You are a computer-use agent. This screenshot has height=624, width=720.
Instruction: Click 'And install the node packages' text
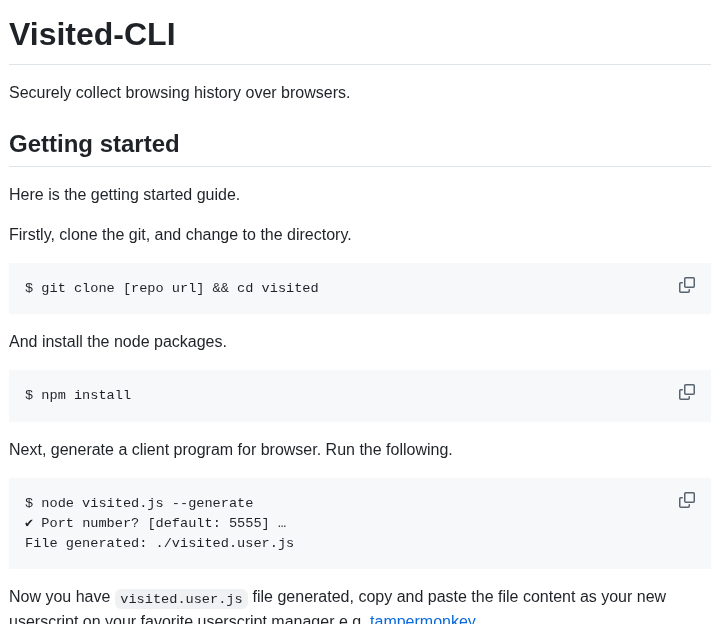pyautogui.click(x=118, y=342)
